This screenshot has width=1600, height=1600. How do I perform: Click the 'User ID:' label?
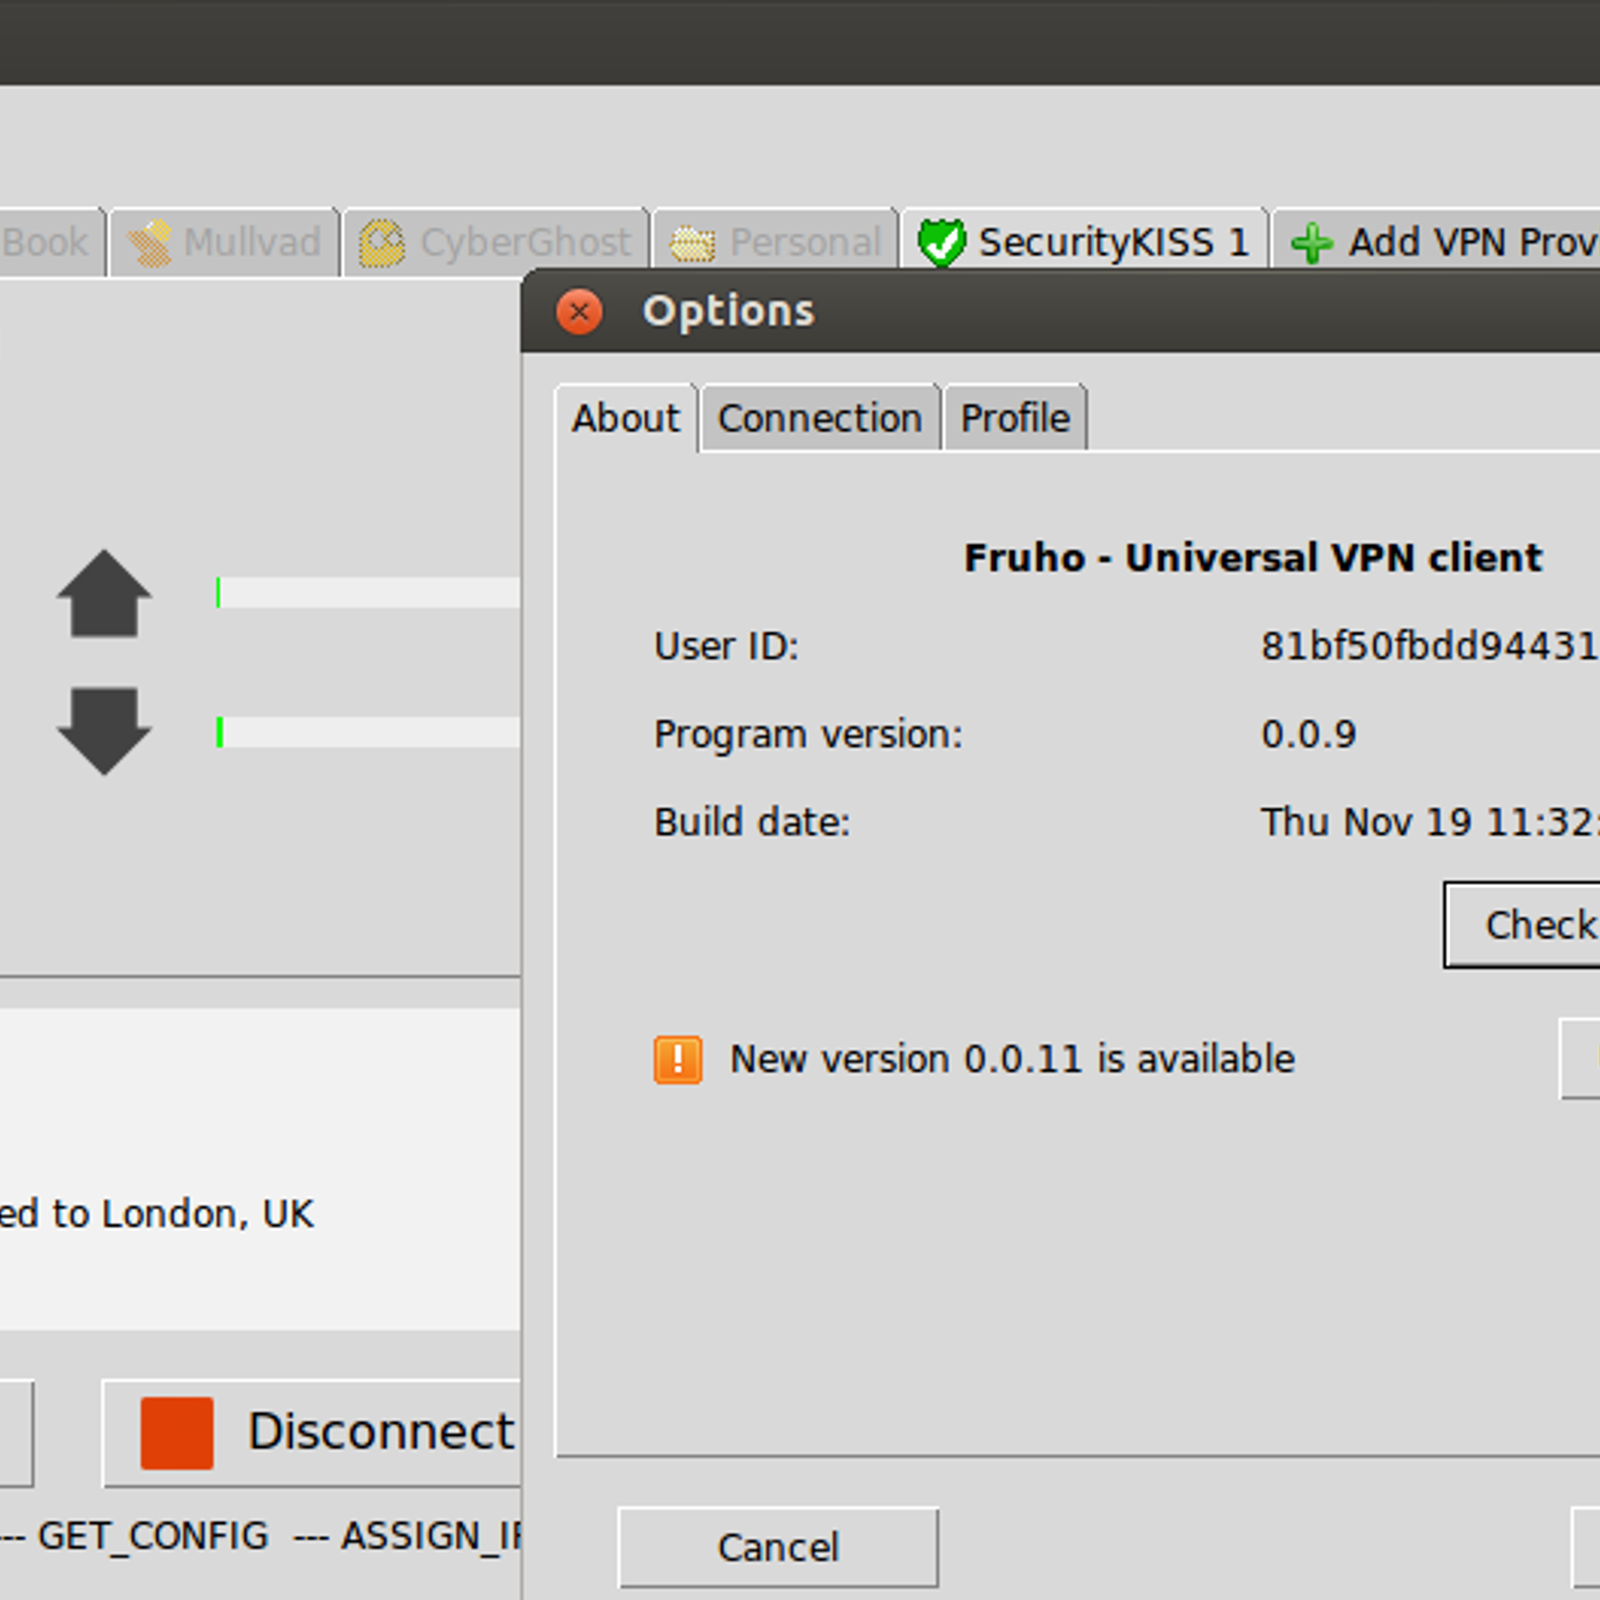726,647
